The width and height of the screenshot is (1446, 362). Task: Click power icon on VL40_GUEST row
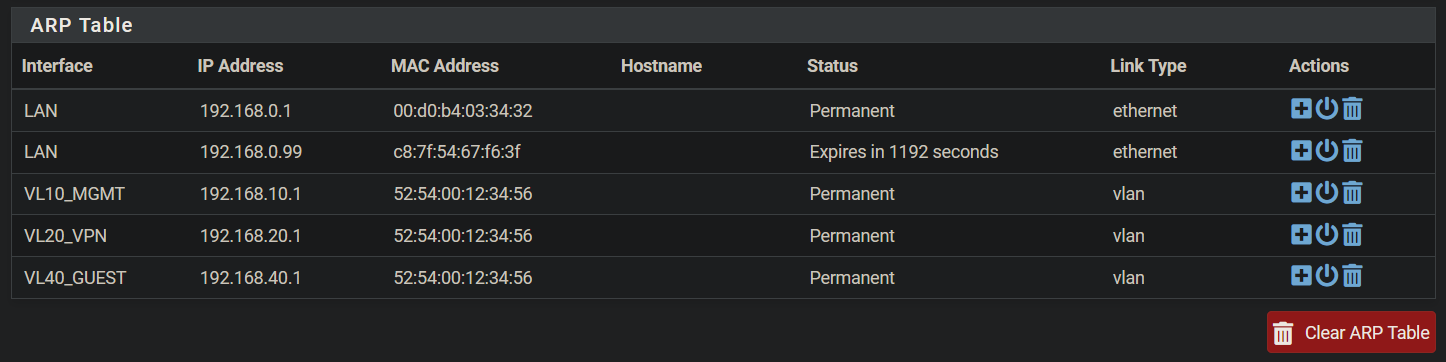pyautogui.click(x=1326, y=276)
